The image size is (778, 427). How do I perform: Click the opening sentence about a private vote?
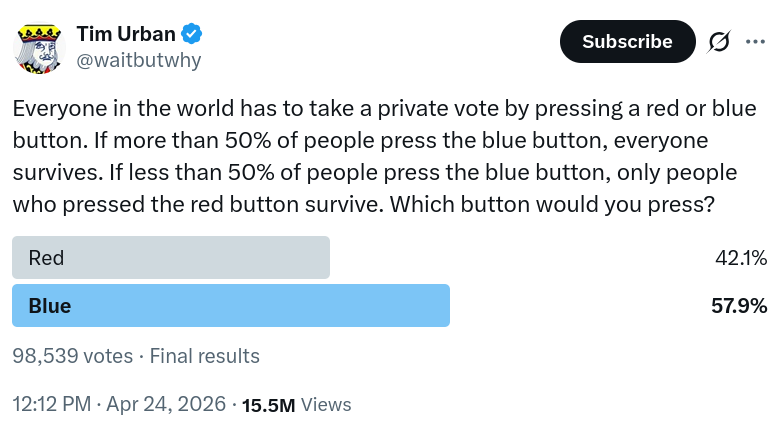tap(300, 108)
